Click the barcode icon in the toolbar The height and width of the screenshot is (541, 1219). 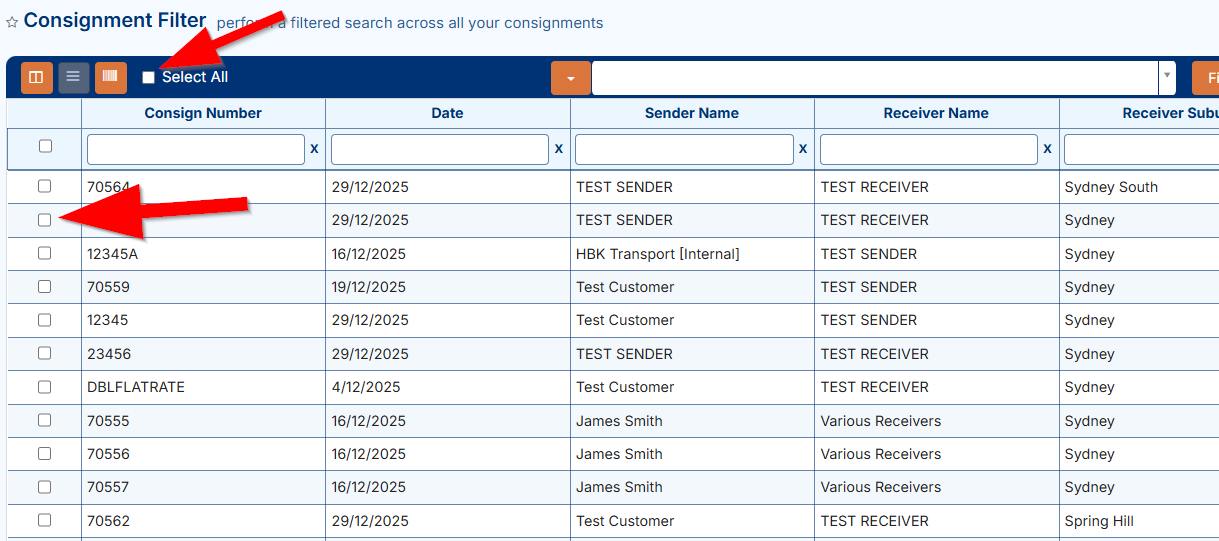click(110, 77)
